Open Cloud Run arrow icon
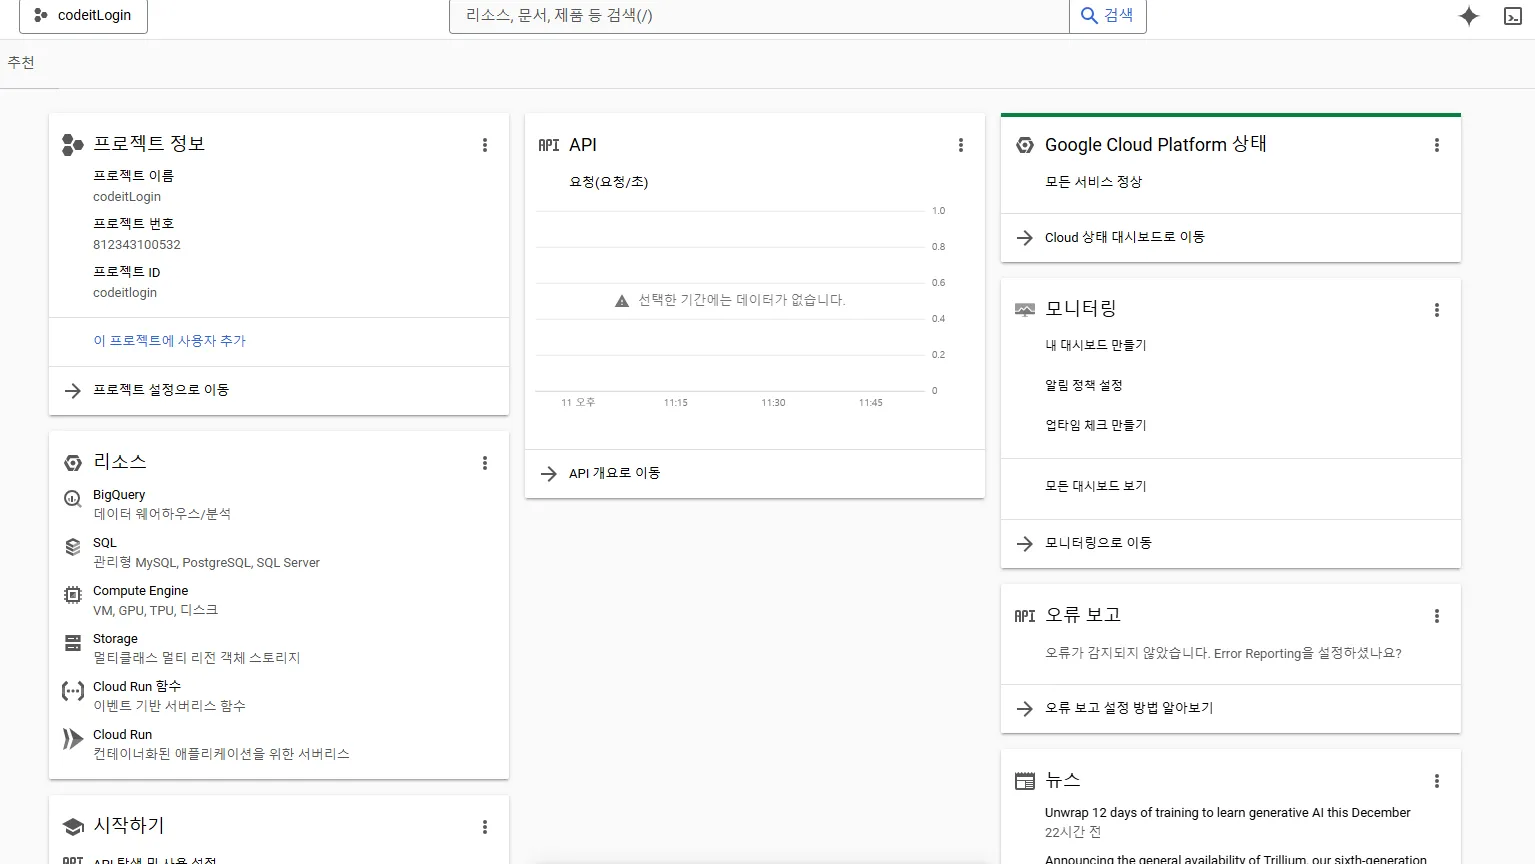 [x=72, y=739]
